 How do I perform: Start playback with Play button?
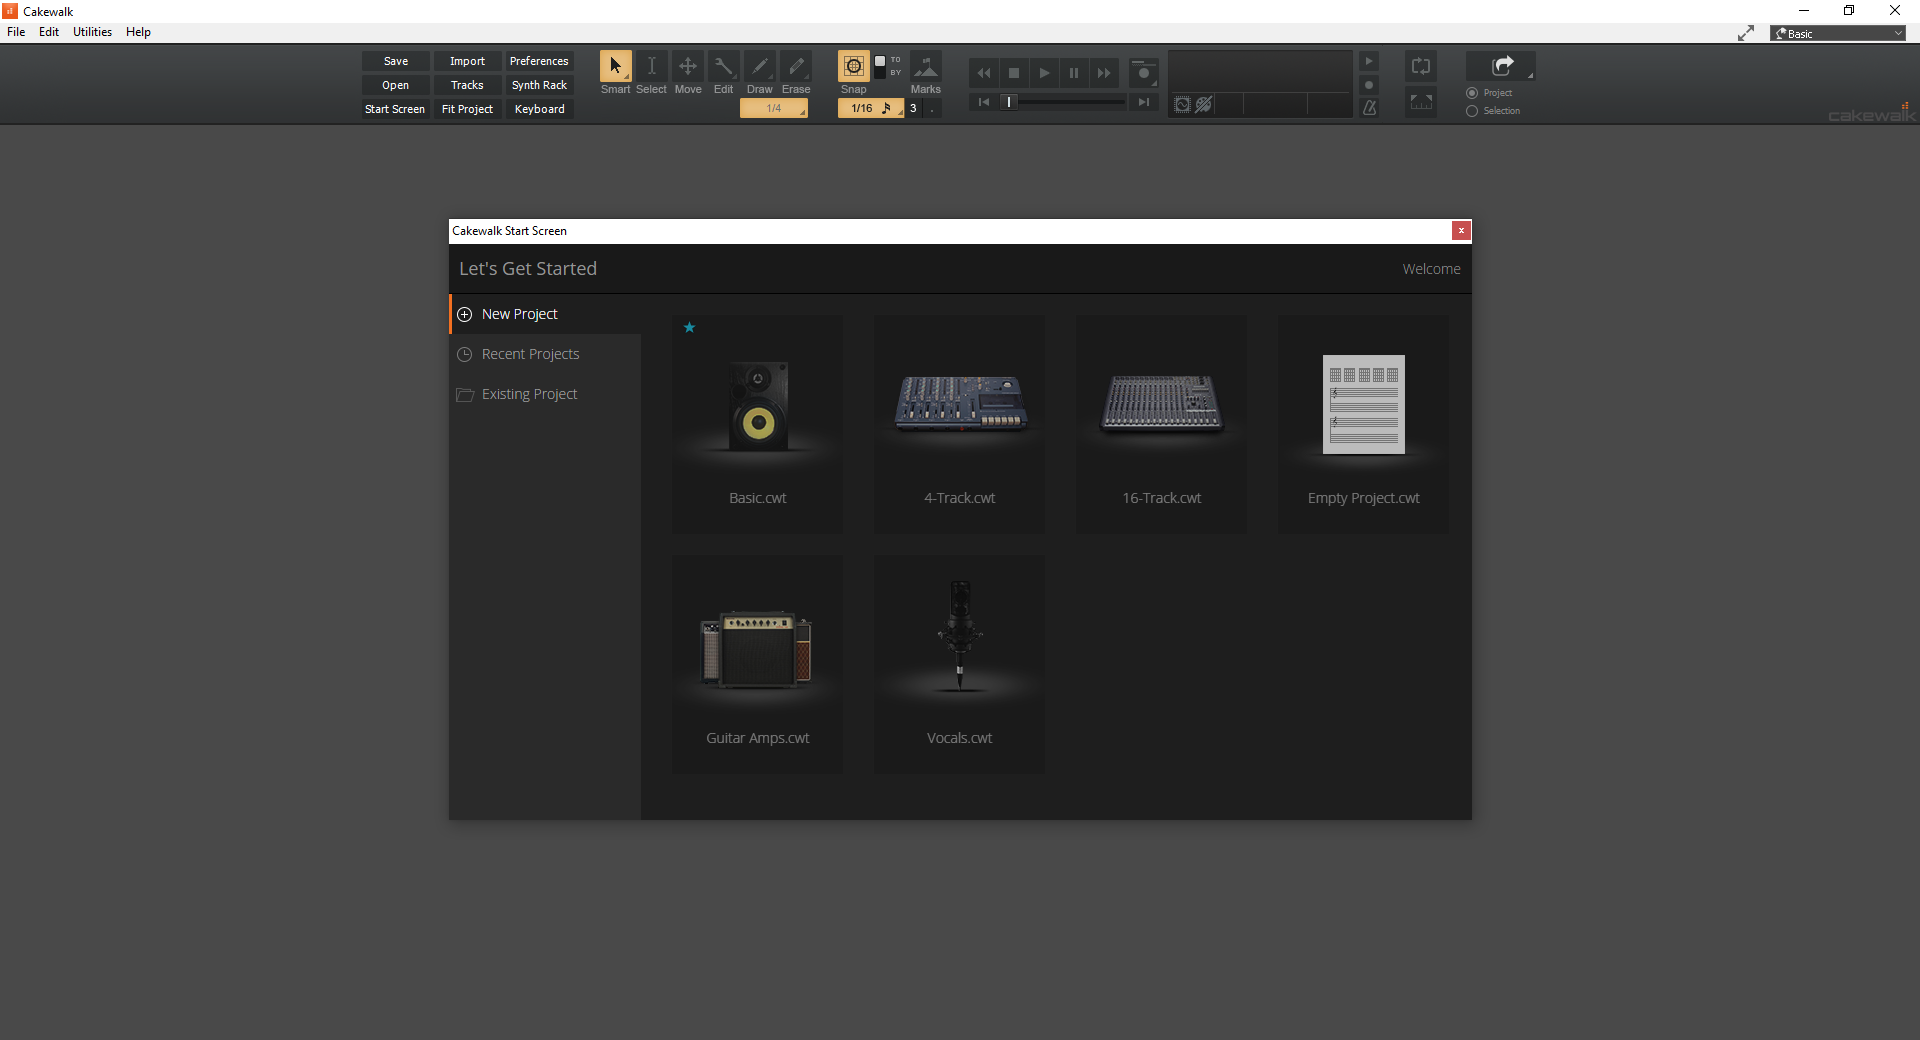click(1044, 73)
